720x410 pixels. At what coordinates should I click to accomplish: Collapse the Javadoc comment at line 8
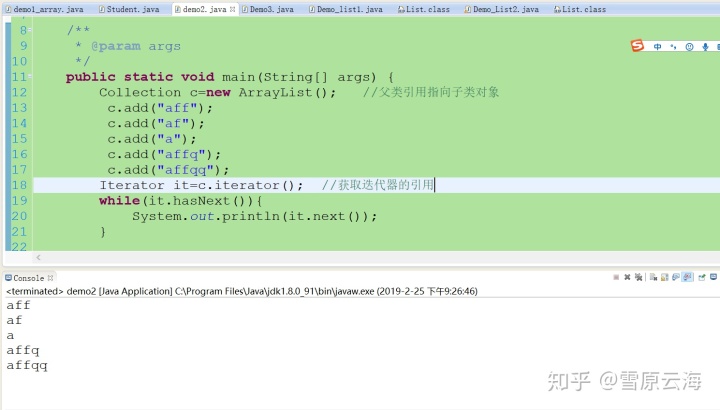(29, 30)
